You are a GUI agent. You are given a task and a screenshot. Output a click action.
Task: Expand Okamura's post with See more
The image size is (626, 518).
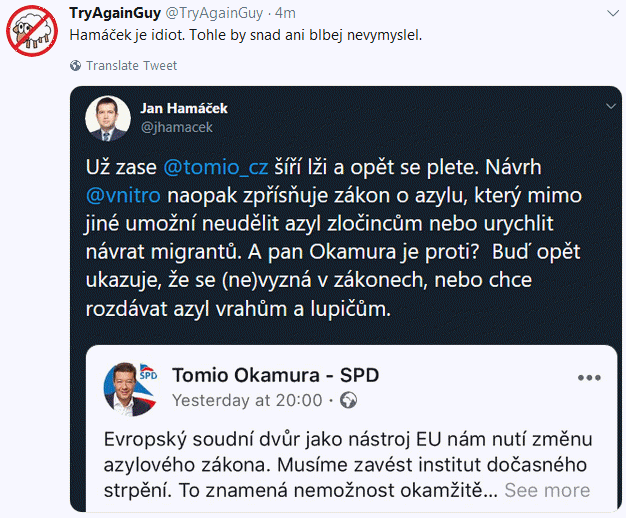tap(546, 490)
